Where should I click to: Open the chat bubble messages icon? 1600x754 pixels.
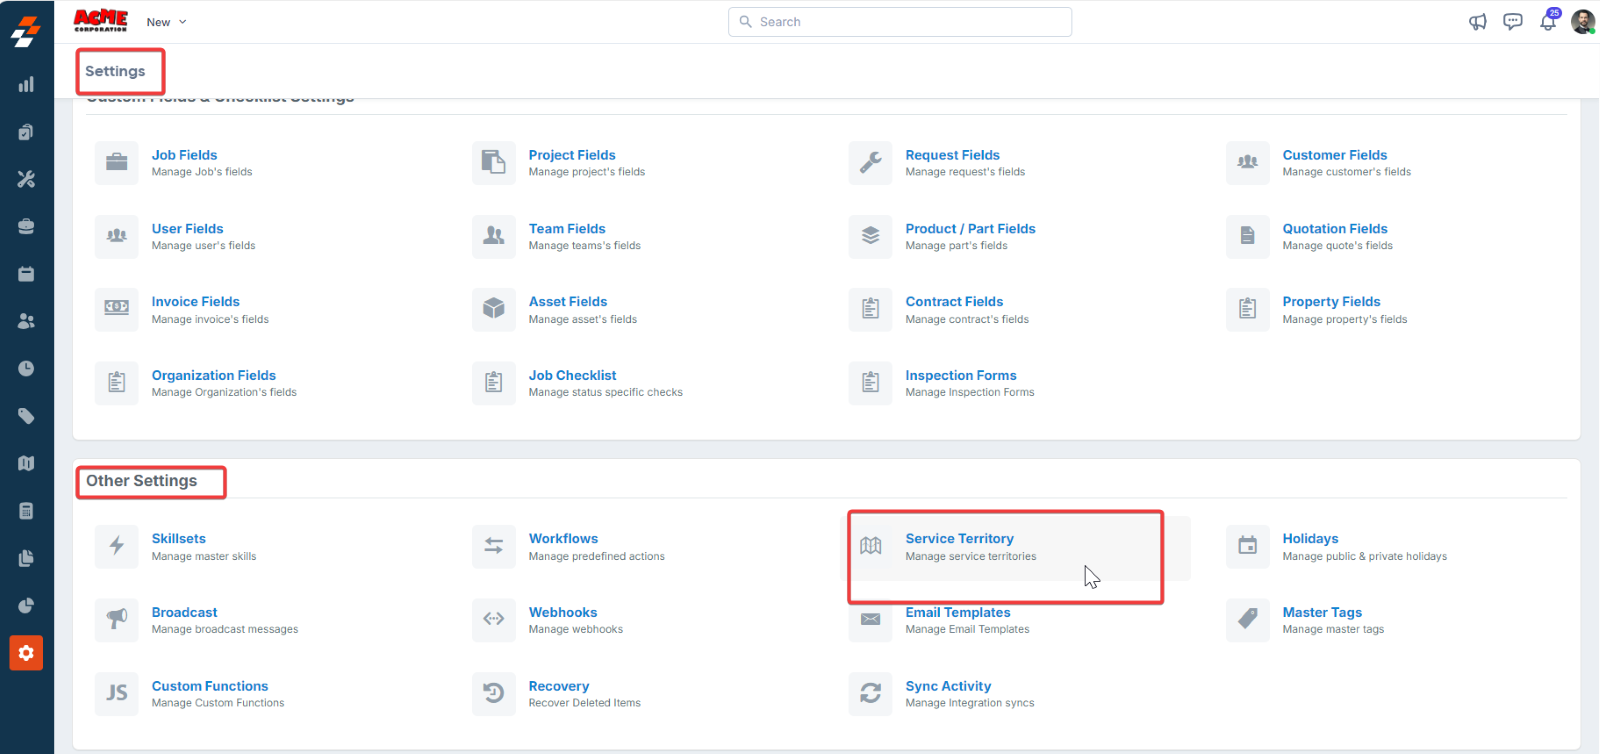click(x=1512, y=22)
